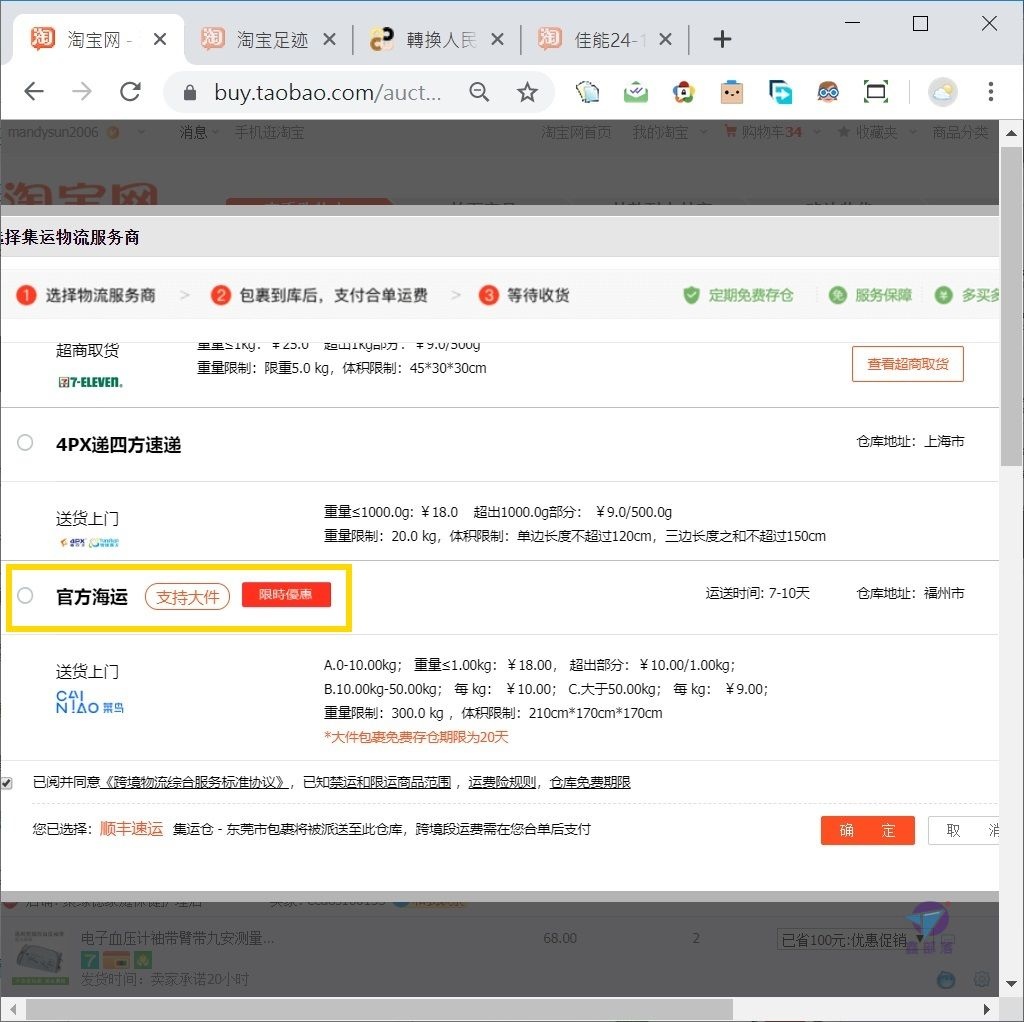
Task: Click 4PX递四方速递 carrier name
Action: coord(118,445)
